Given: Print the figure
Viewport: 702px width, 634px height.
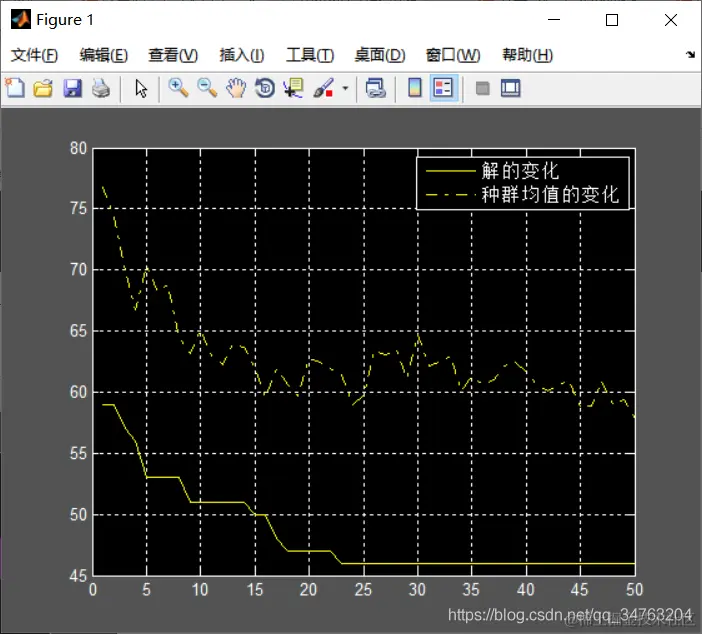Looking at the screenshot, I should pos(101,88).
